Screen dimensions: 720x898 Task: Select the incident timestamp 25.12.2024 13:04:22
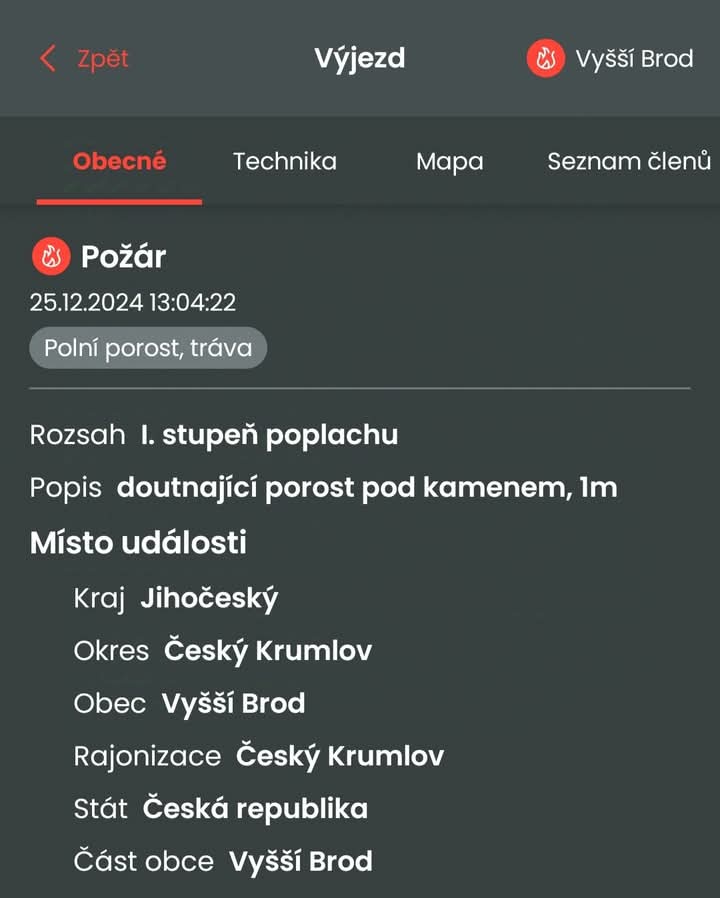133,302
